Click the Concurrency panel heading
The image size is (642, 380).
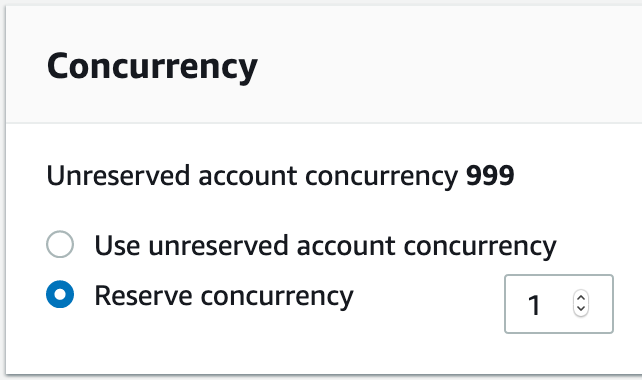click(x=152, y=67)
